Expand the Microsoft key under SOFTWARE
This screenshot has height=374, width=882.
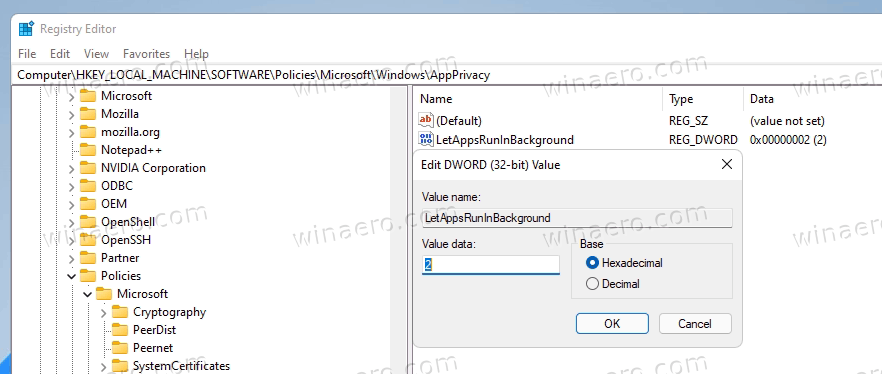(x=71, y=97)
